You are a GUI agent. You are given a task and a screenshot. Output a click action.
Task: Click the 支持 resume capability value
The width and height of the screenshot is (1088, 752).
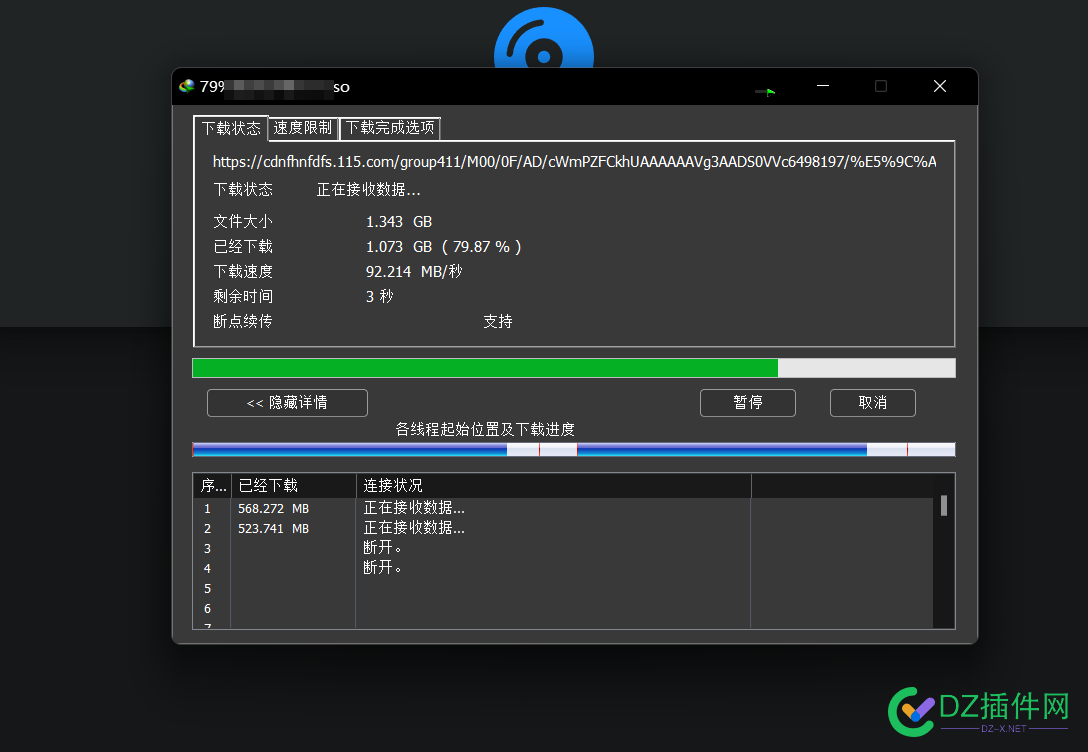[x=498, y=322]
